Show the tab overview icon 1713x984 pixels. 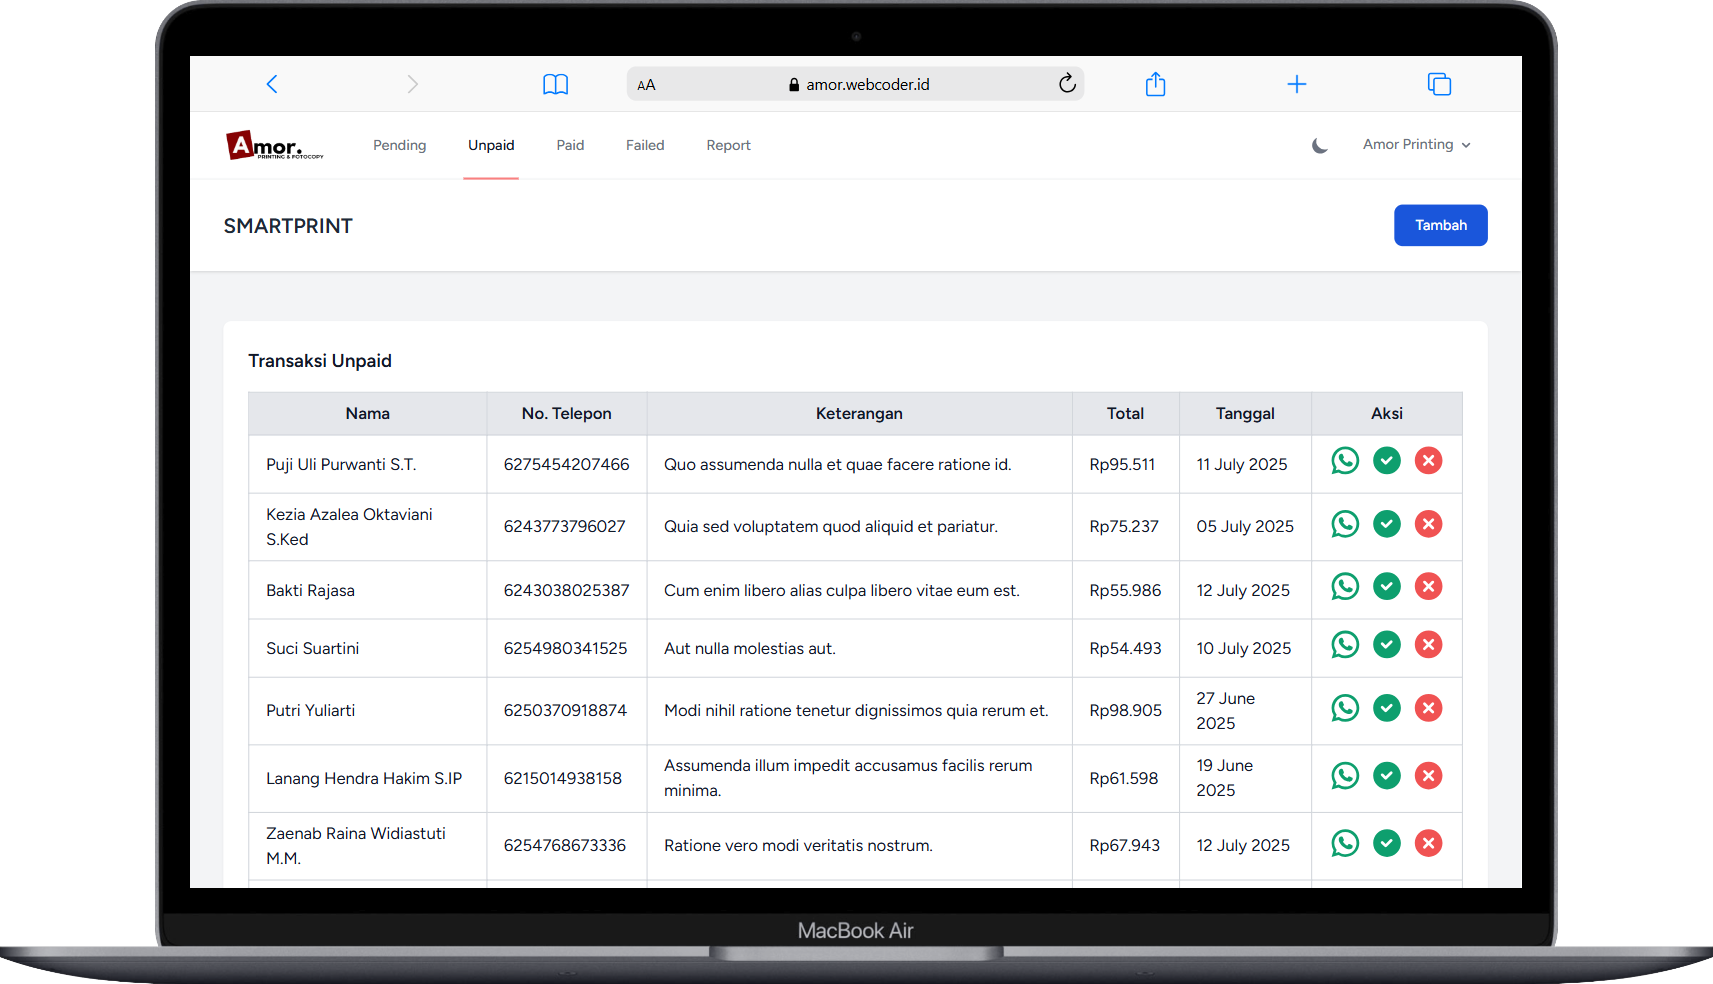1439,84
